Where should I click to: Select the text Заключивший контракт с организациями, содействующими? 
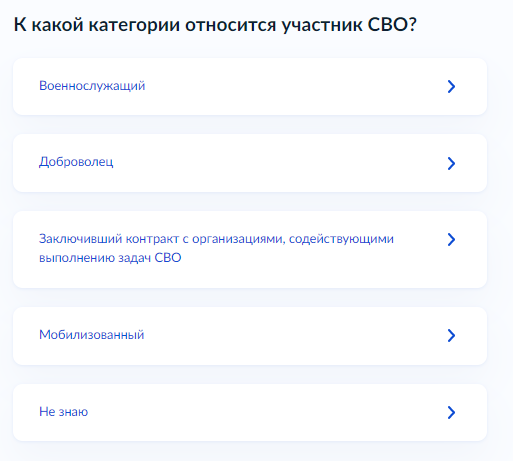(x=216, y=239)
